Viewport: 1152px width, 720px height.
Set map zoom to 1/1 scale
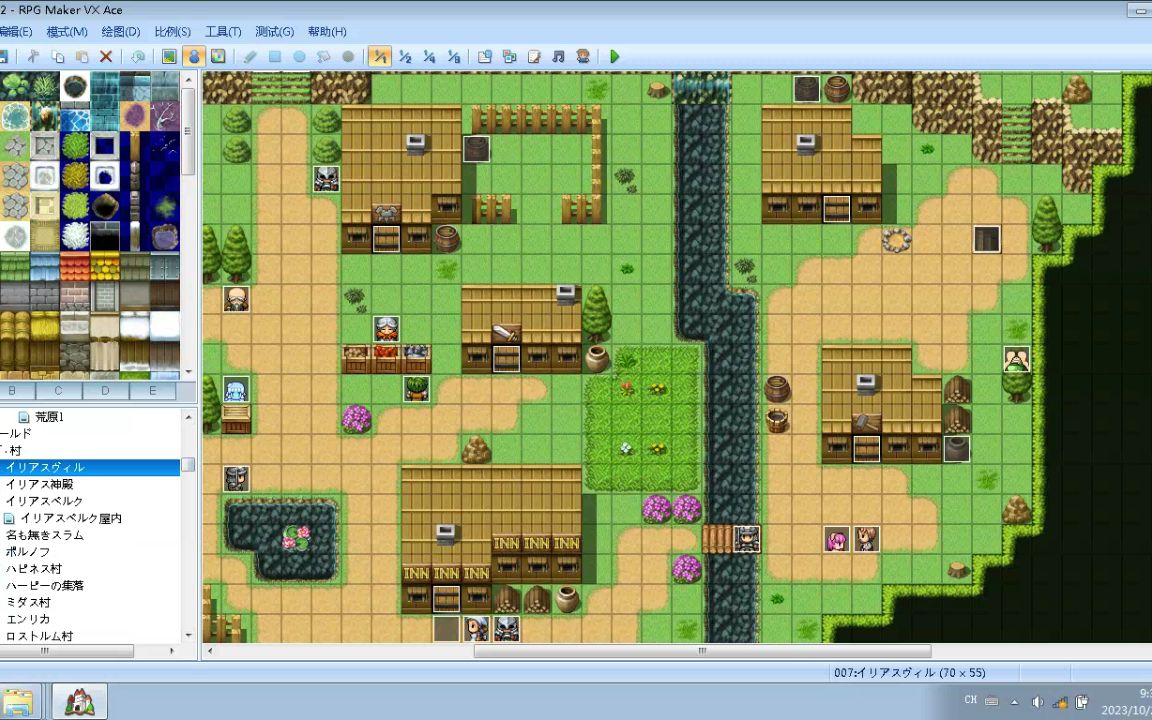point(380,57)
